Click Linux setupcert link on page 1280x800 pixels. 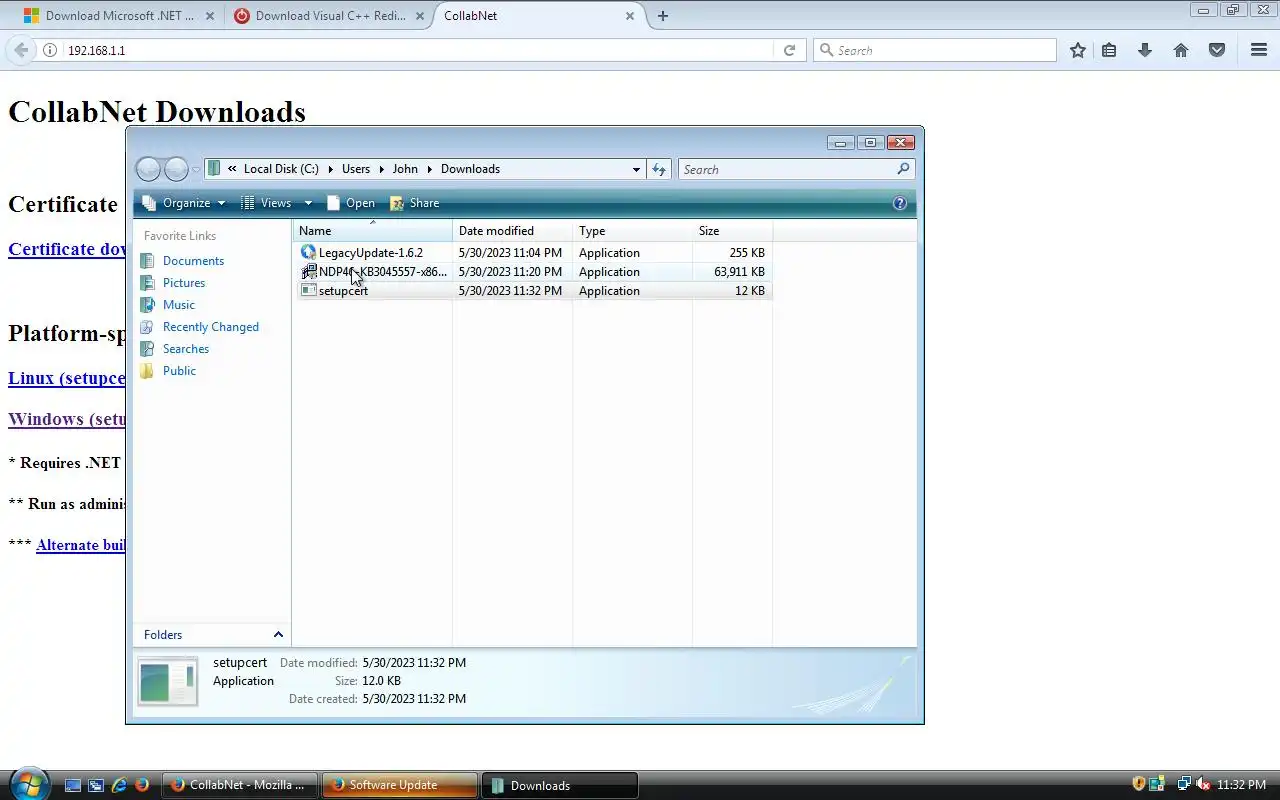[66, 378]
